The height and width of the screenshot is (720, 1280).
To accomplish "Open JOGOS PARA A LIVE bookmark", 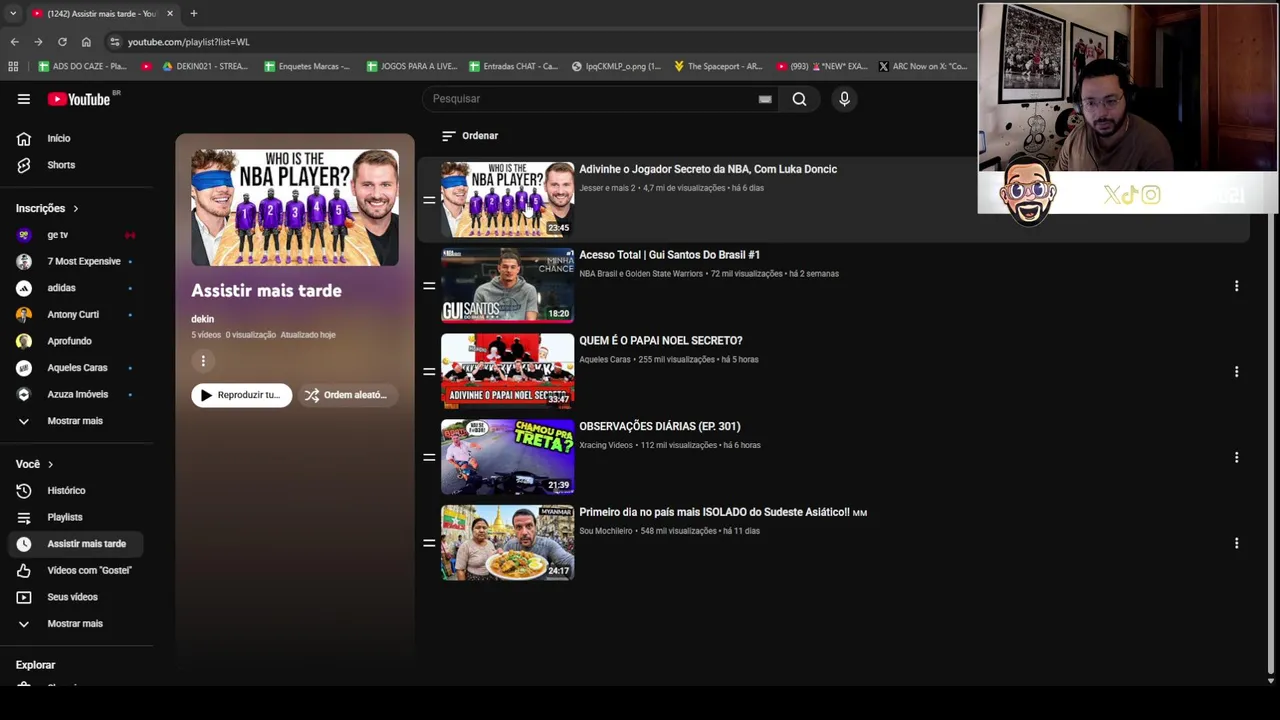I will [x=412, y=66].
